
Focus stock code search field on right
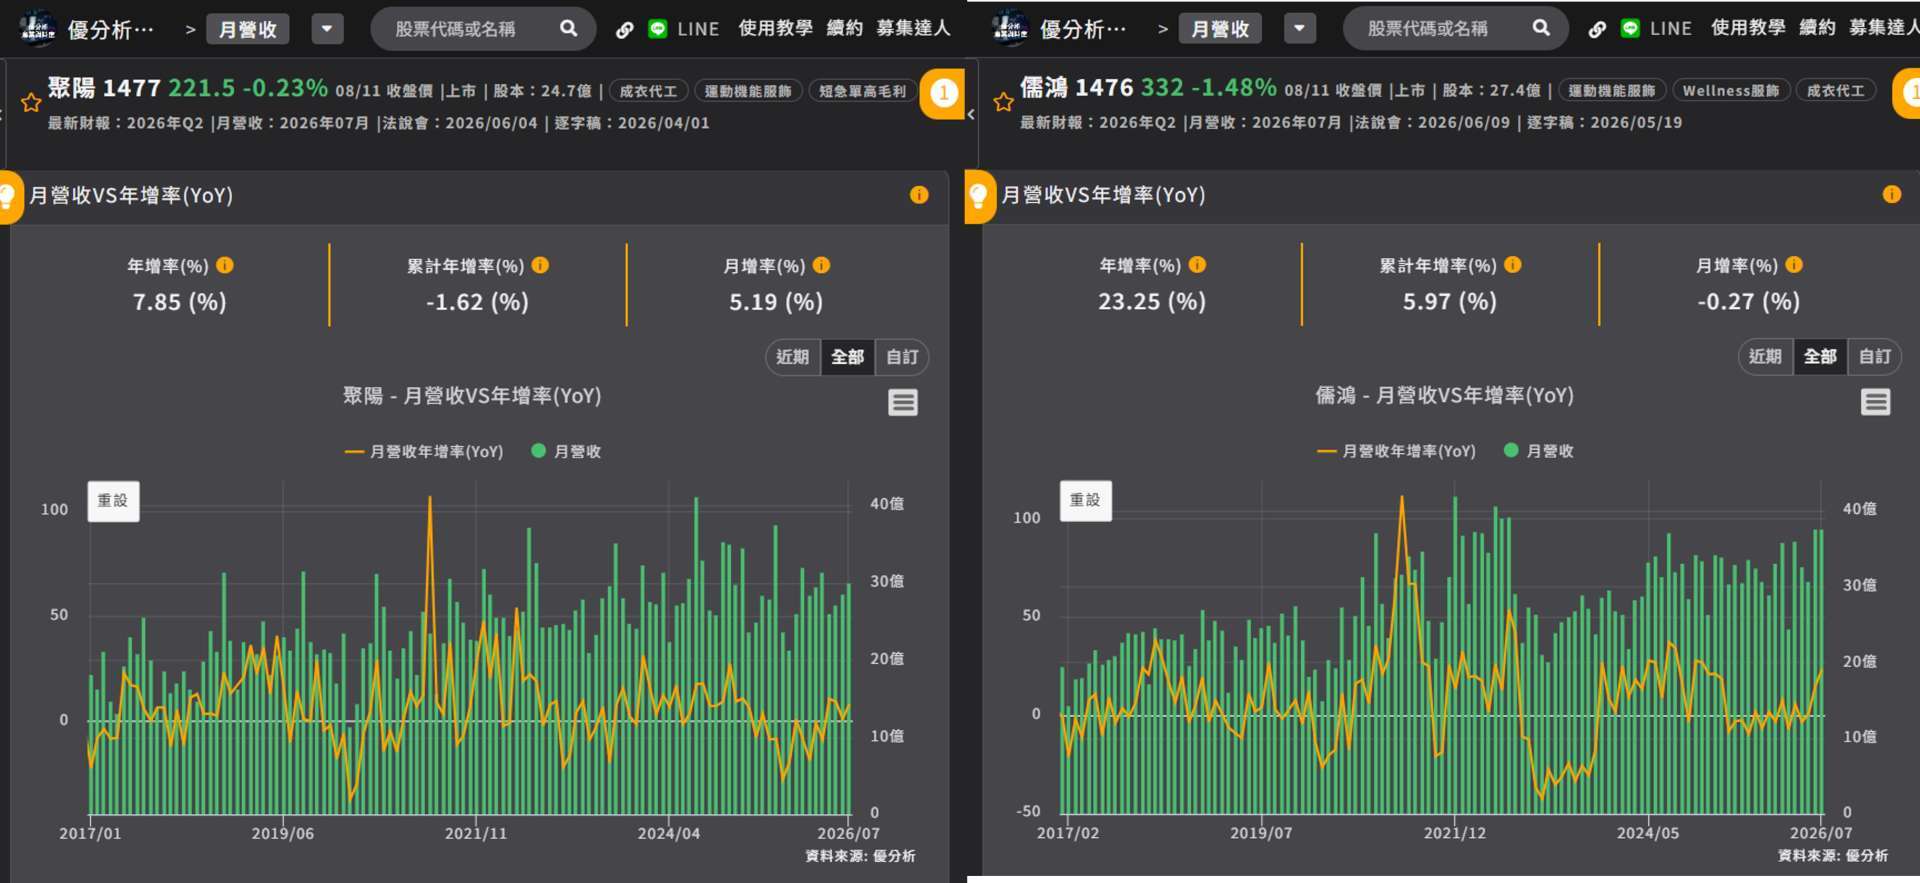tap(1443, 29)
